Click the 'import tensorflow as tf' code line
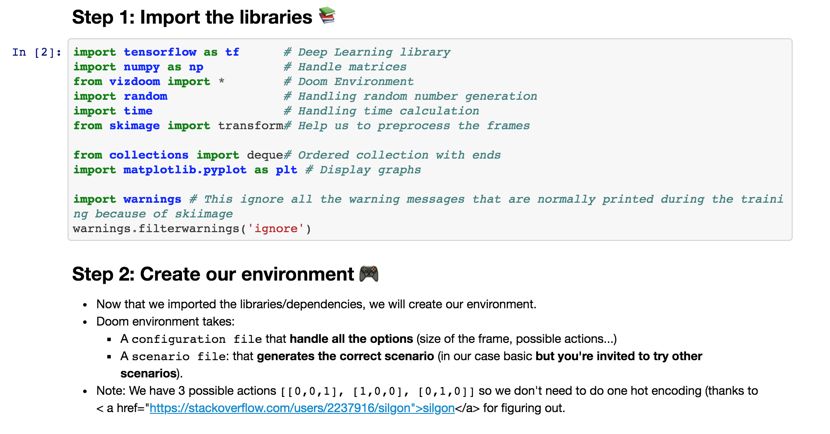Viewport: 830px width, 434px height. [x=156, y=52]
